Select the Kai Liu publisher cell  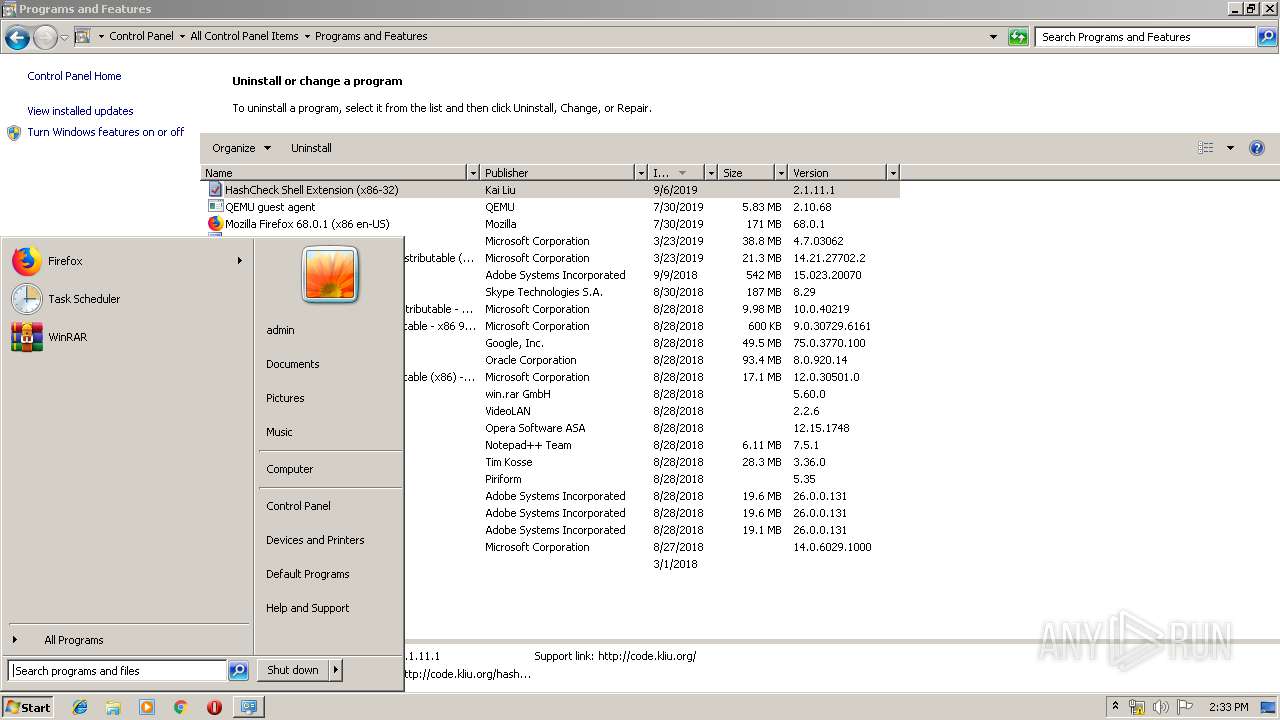(x=500, y=190)
